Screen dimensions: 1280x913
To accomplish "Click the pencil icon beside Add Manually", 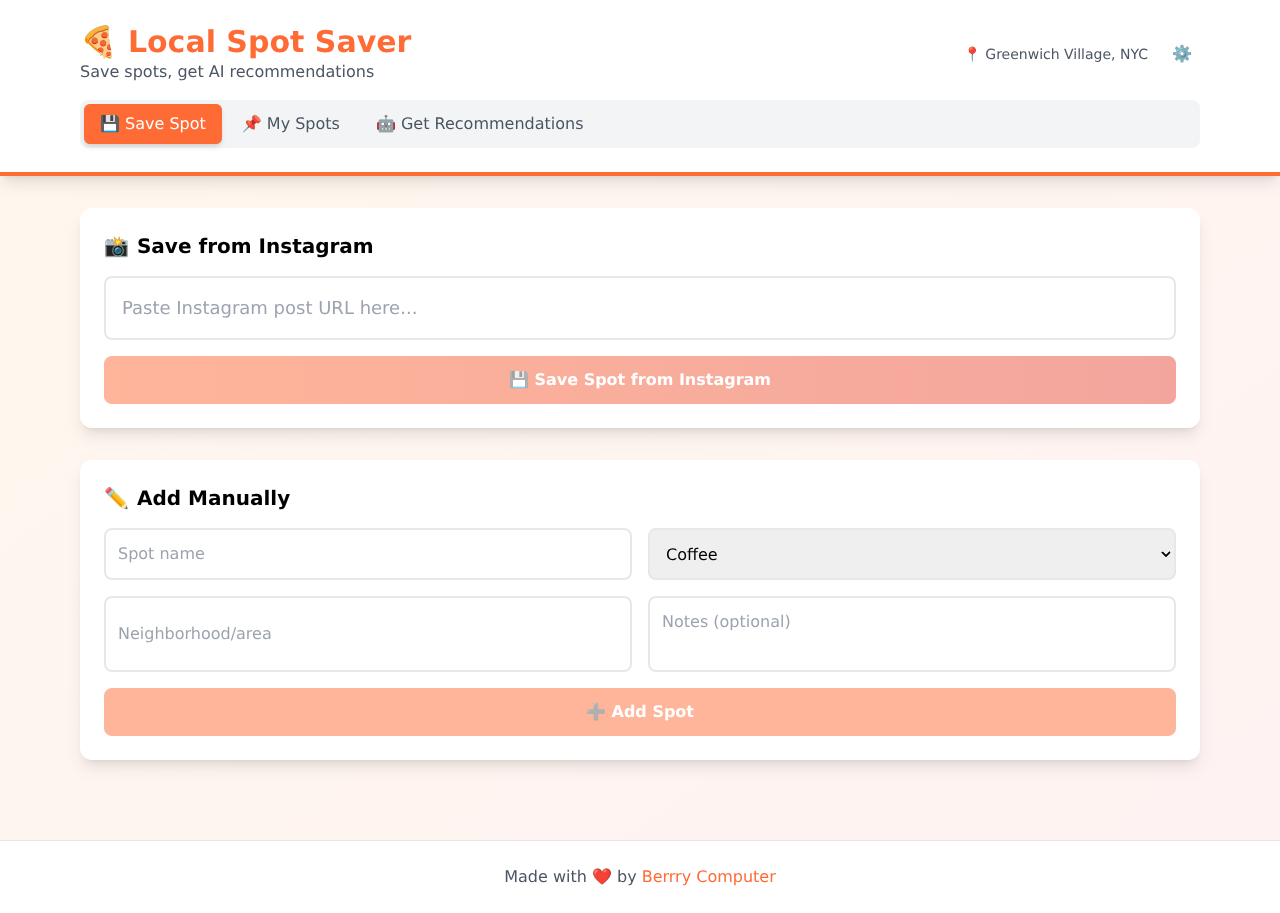I will pyautogui.click(x=116, y=497).
